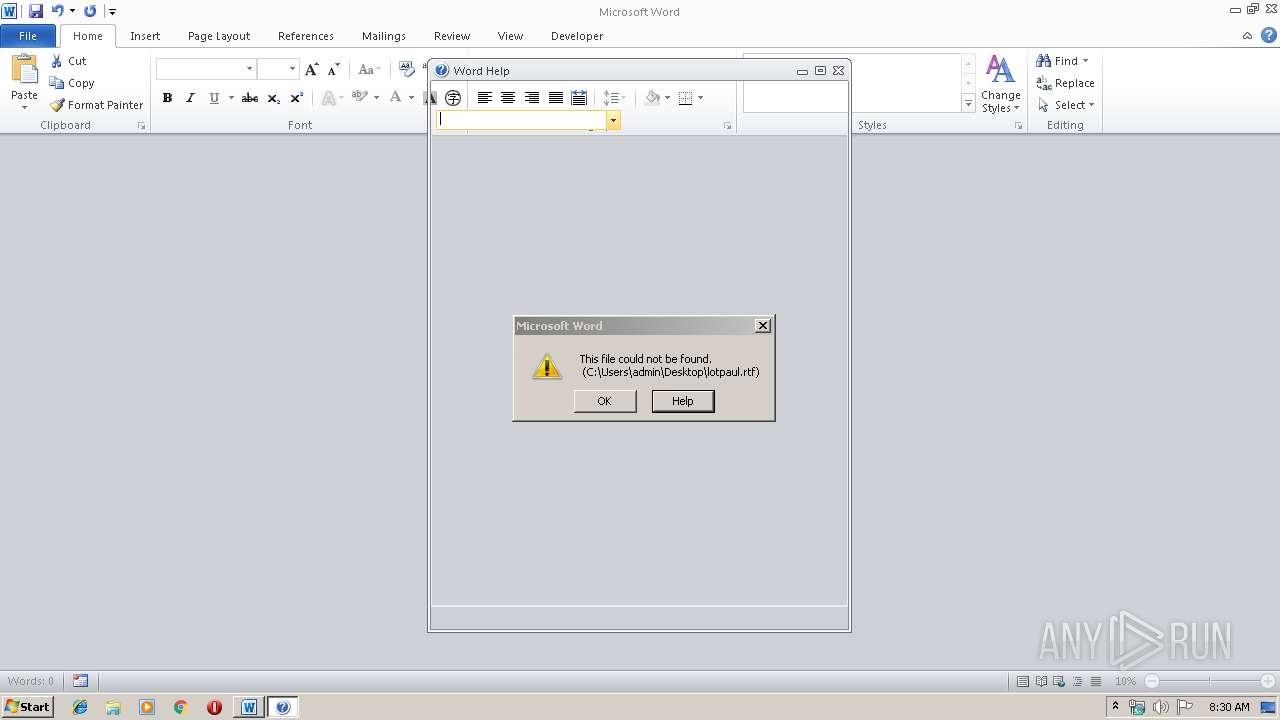Toggle Align Text Right
This screenshot has width=1280, height=720.
(532, 98)
